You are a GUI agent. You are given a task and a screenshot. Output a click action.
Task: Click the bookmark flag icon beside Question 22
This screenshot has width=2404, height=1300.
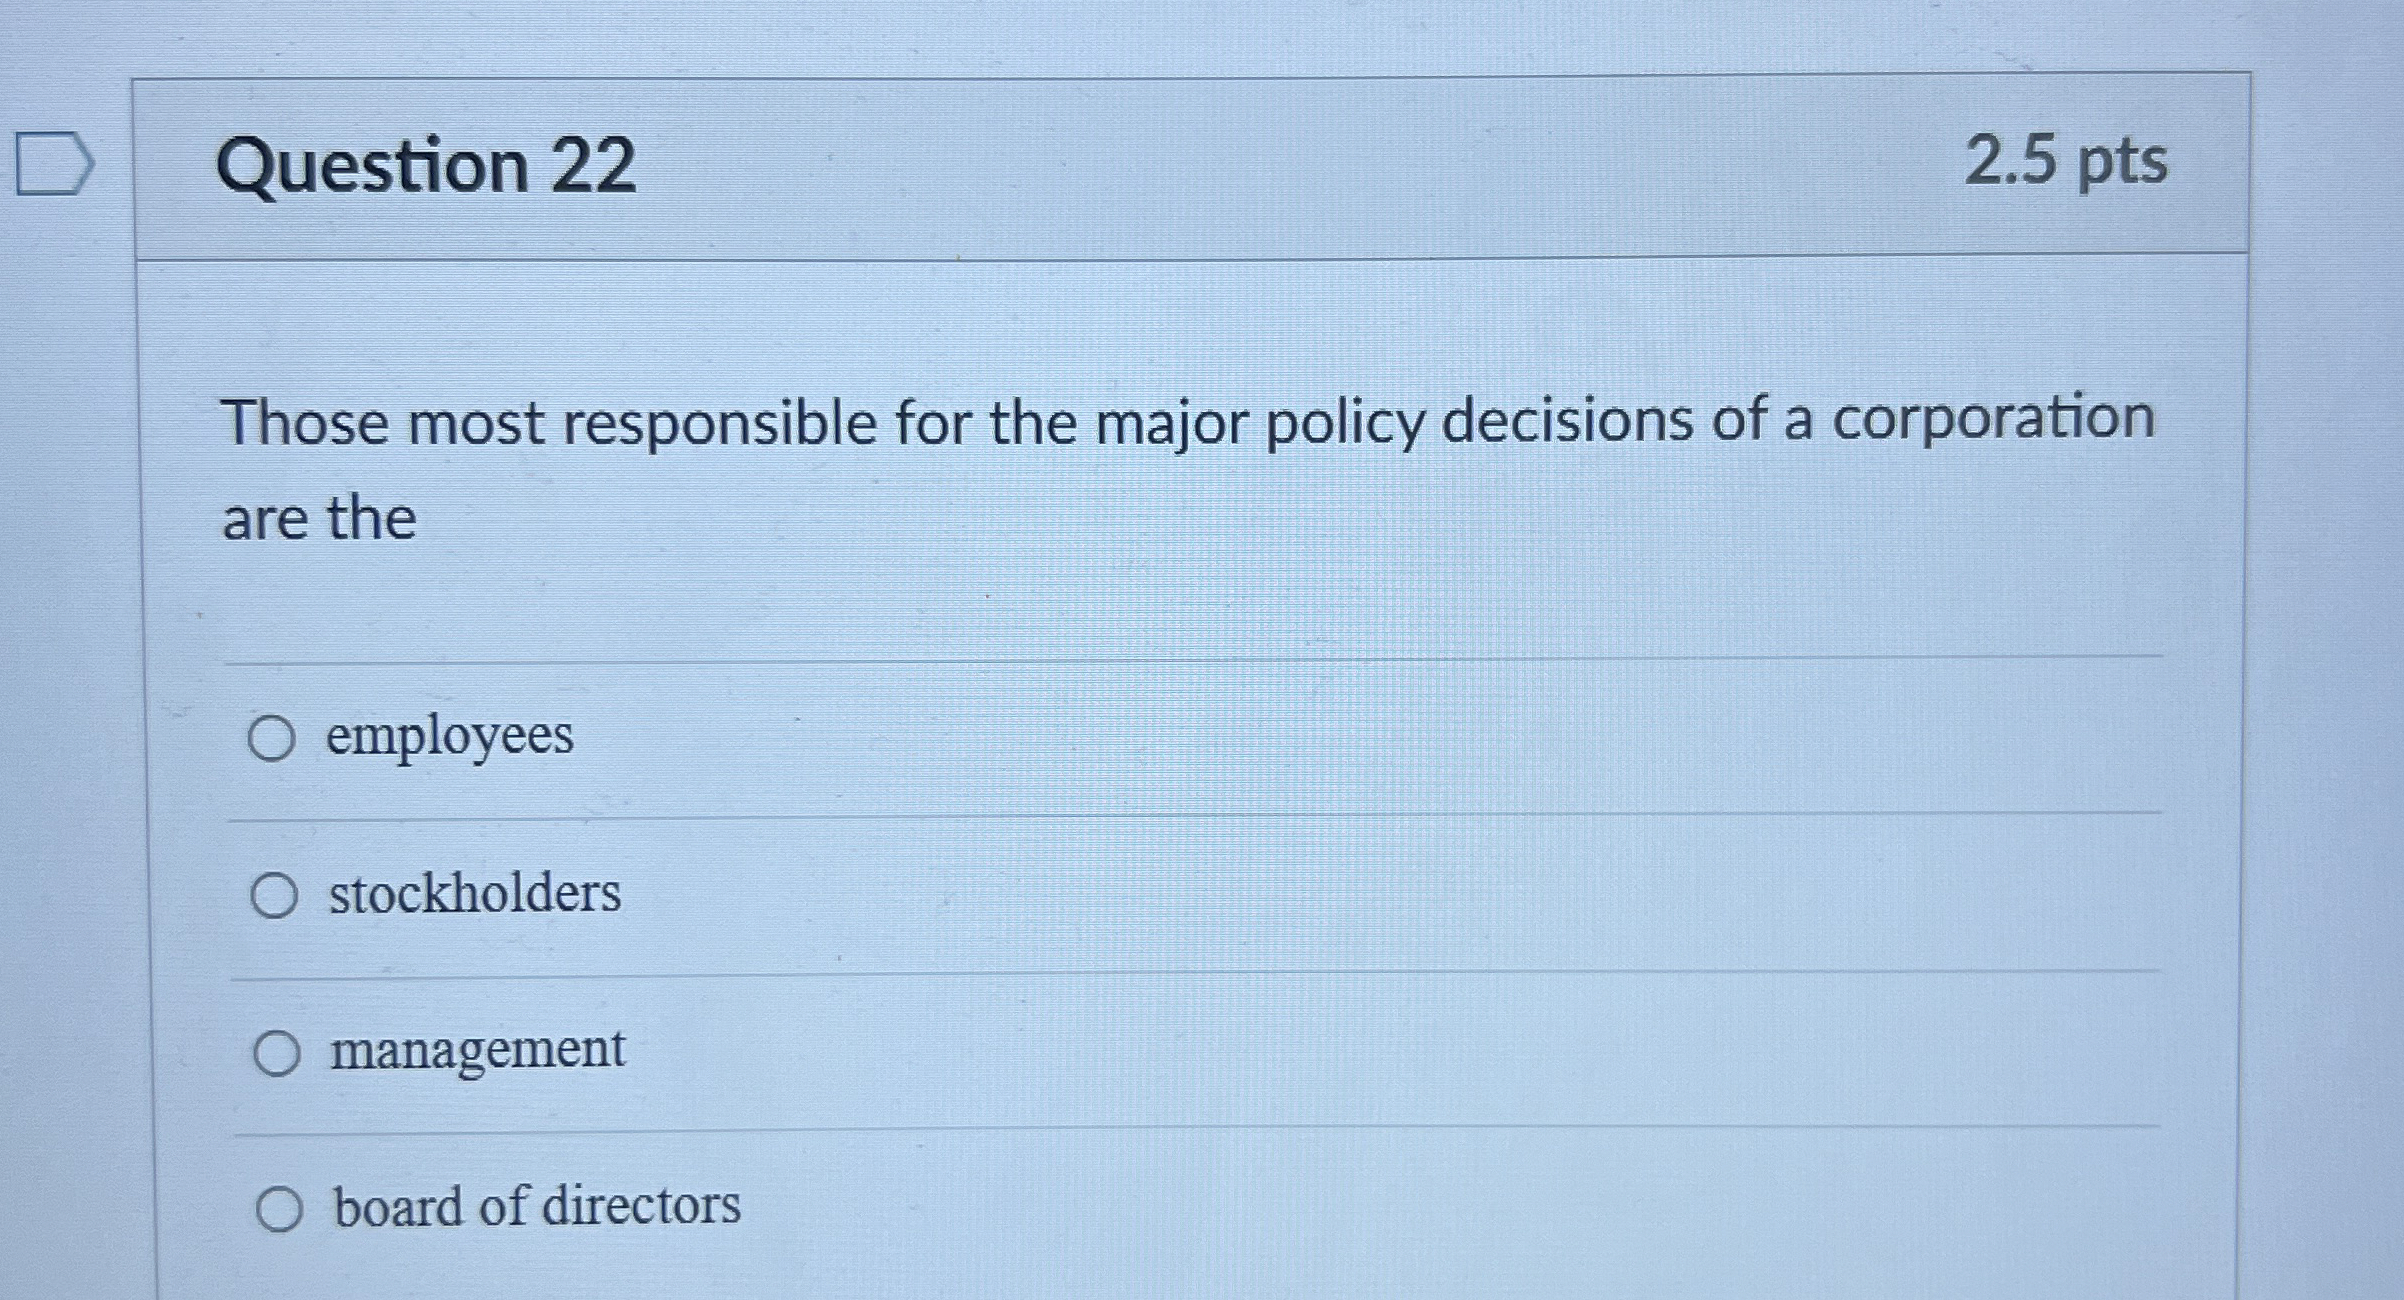(x=50, y=166)
